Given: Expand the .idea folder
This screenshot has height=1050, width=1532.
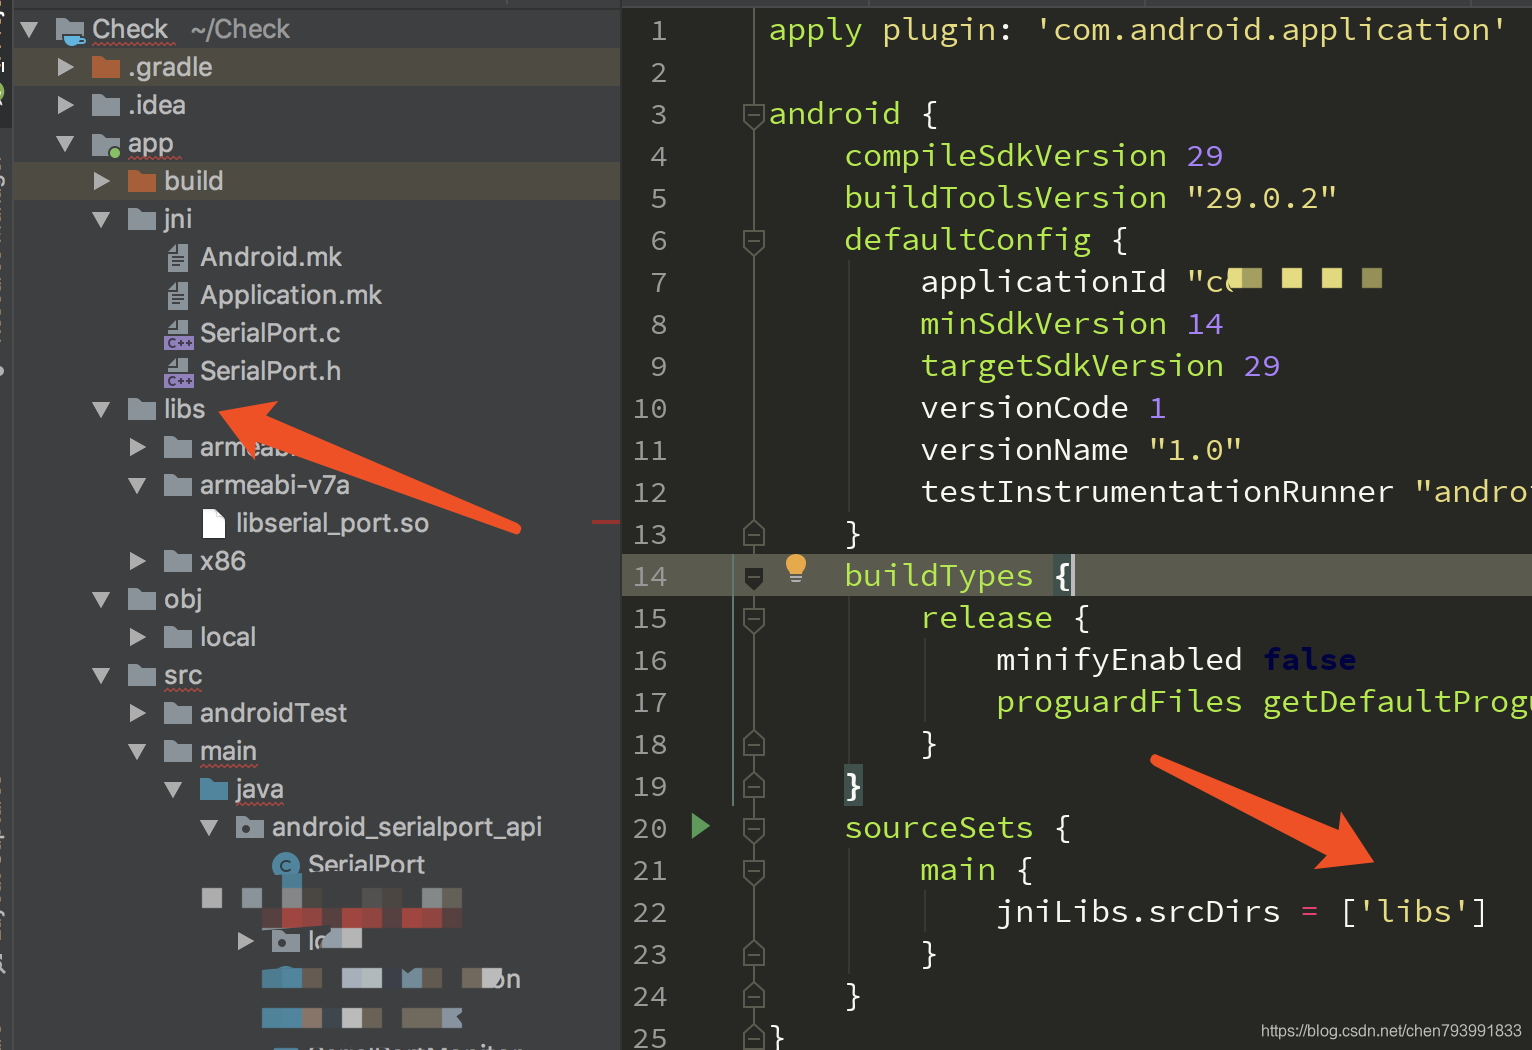Looking at the screenshot, I should 66,105.
